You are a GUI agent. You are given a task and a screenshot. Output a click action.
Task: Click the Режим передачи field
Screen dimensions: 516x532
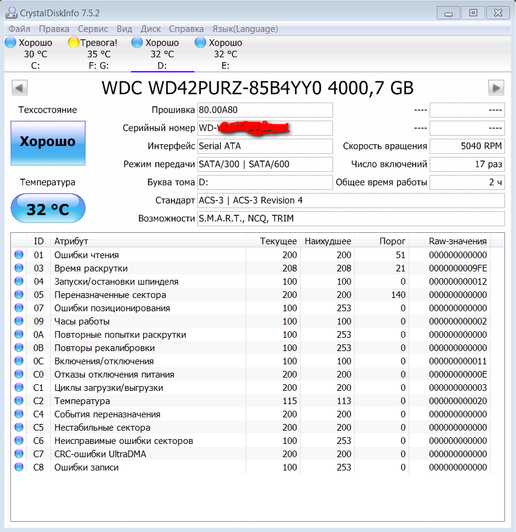(265, 164)
